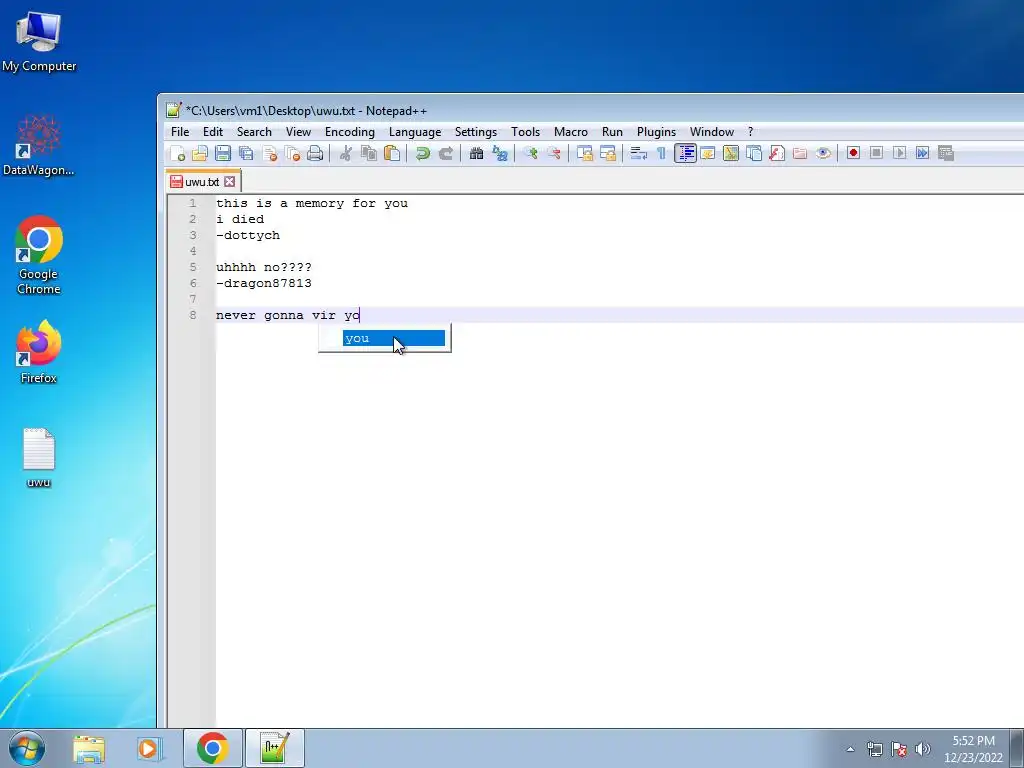Click on the '-dottych' line

[x=248, y=235]
